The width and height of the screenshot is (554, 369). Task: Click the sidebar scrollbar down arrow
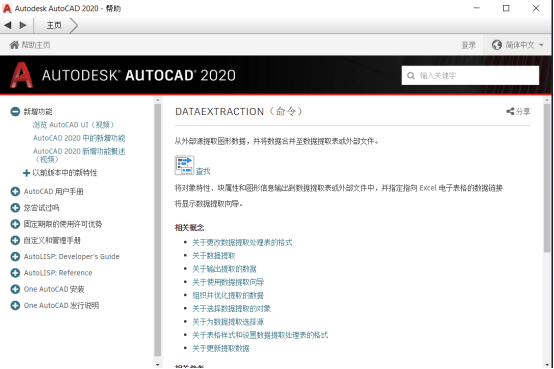click(x=158, y=364)
